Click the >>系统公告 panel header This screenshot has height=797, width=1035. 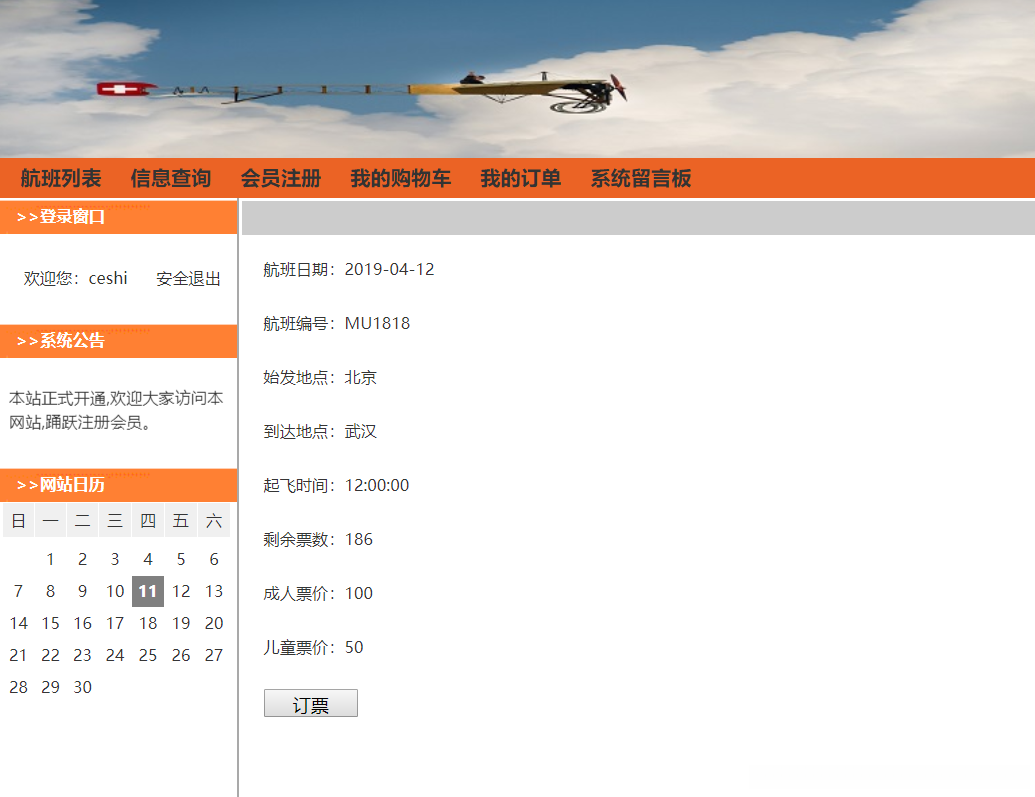[x=118, y=341]
